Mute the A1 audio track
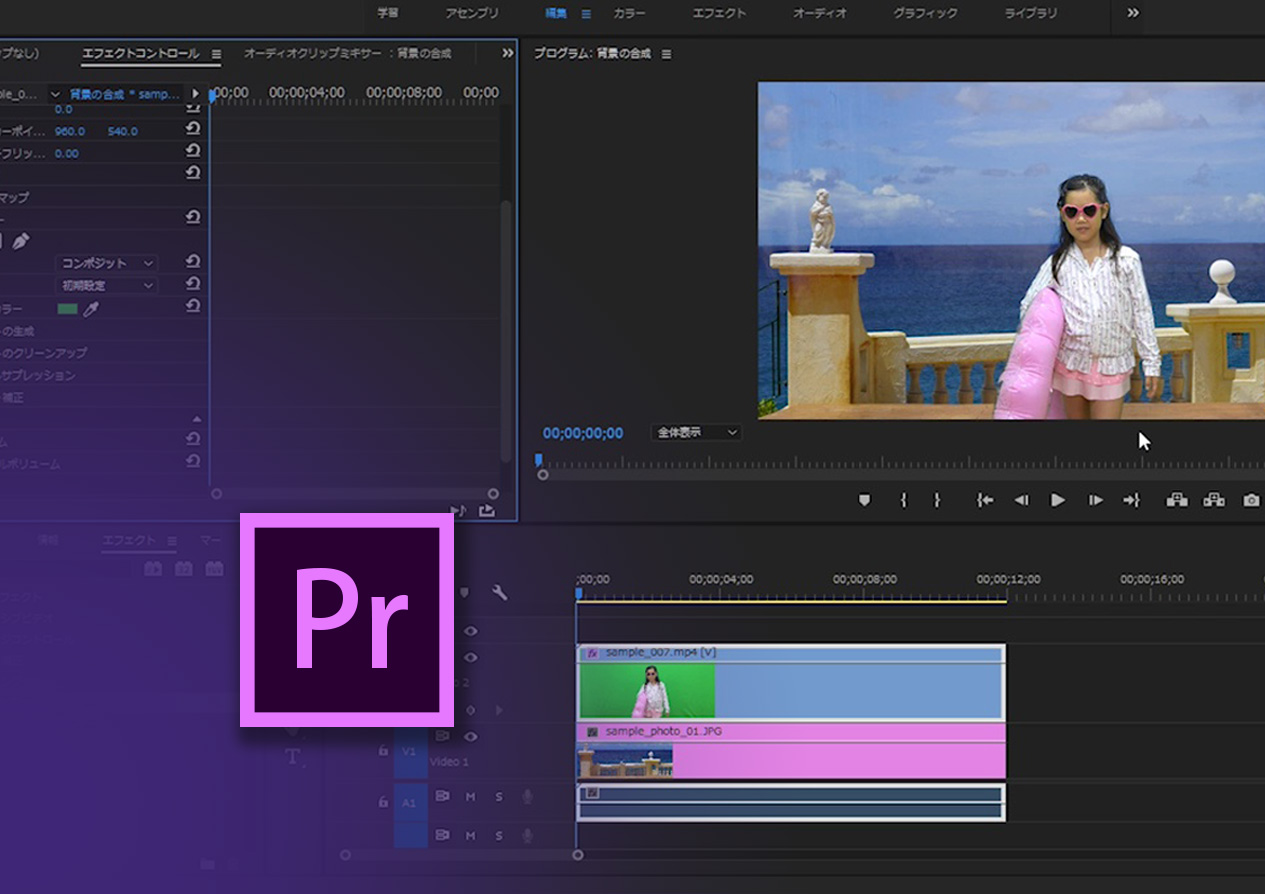 pyautogui.click(x=470, y=797)
